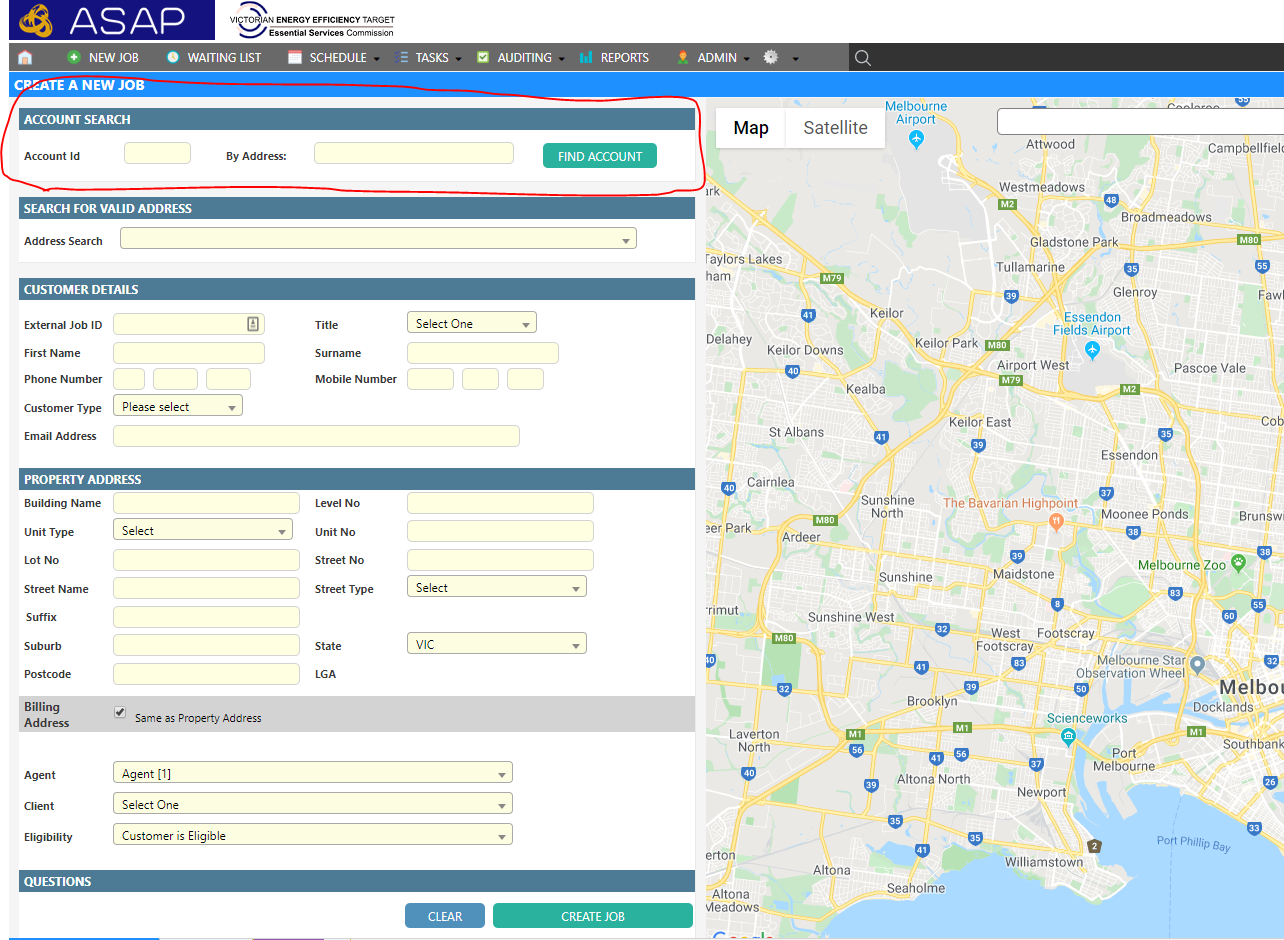This screenshot has width=1284, height=940.
Task: Click the home icon in navigation bar
Action: click(x=26, y=58)
